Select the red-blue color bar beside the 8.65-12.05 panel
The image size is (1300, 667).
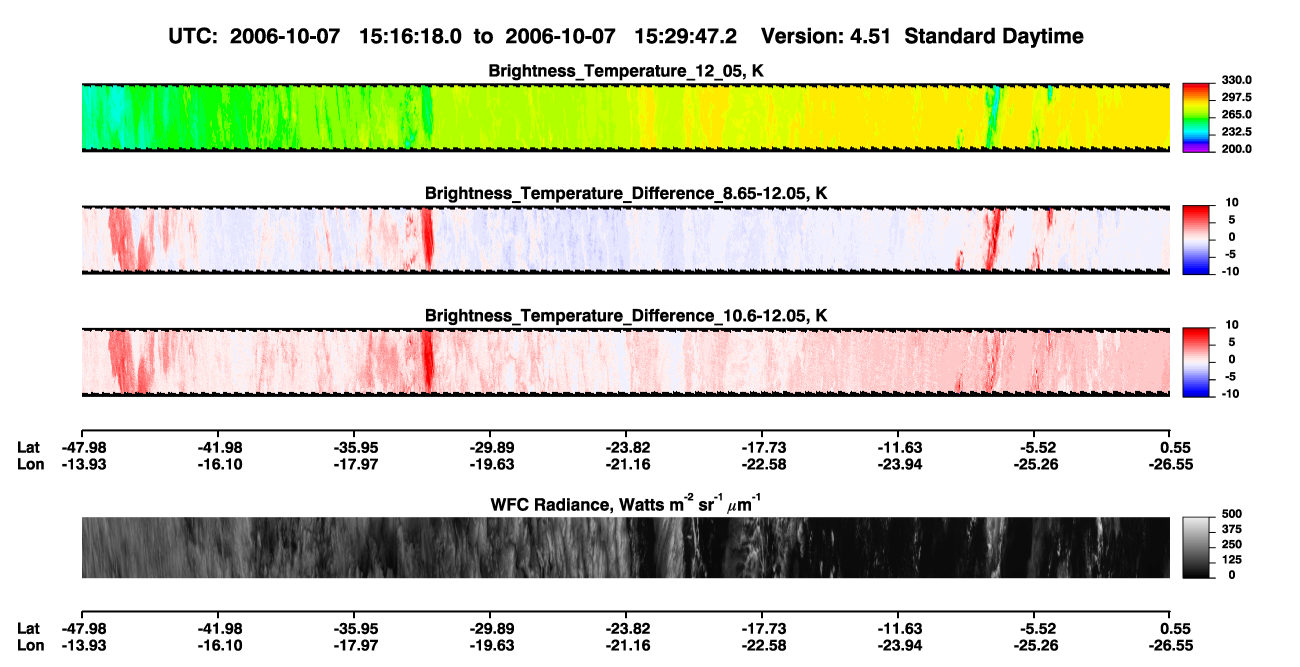pyautogui.click(x=1197, y=239)
